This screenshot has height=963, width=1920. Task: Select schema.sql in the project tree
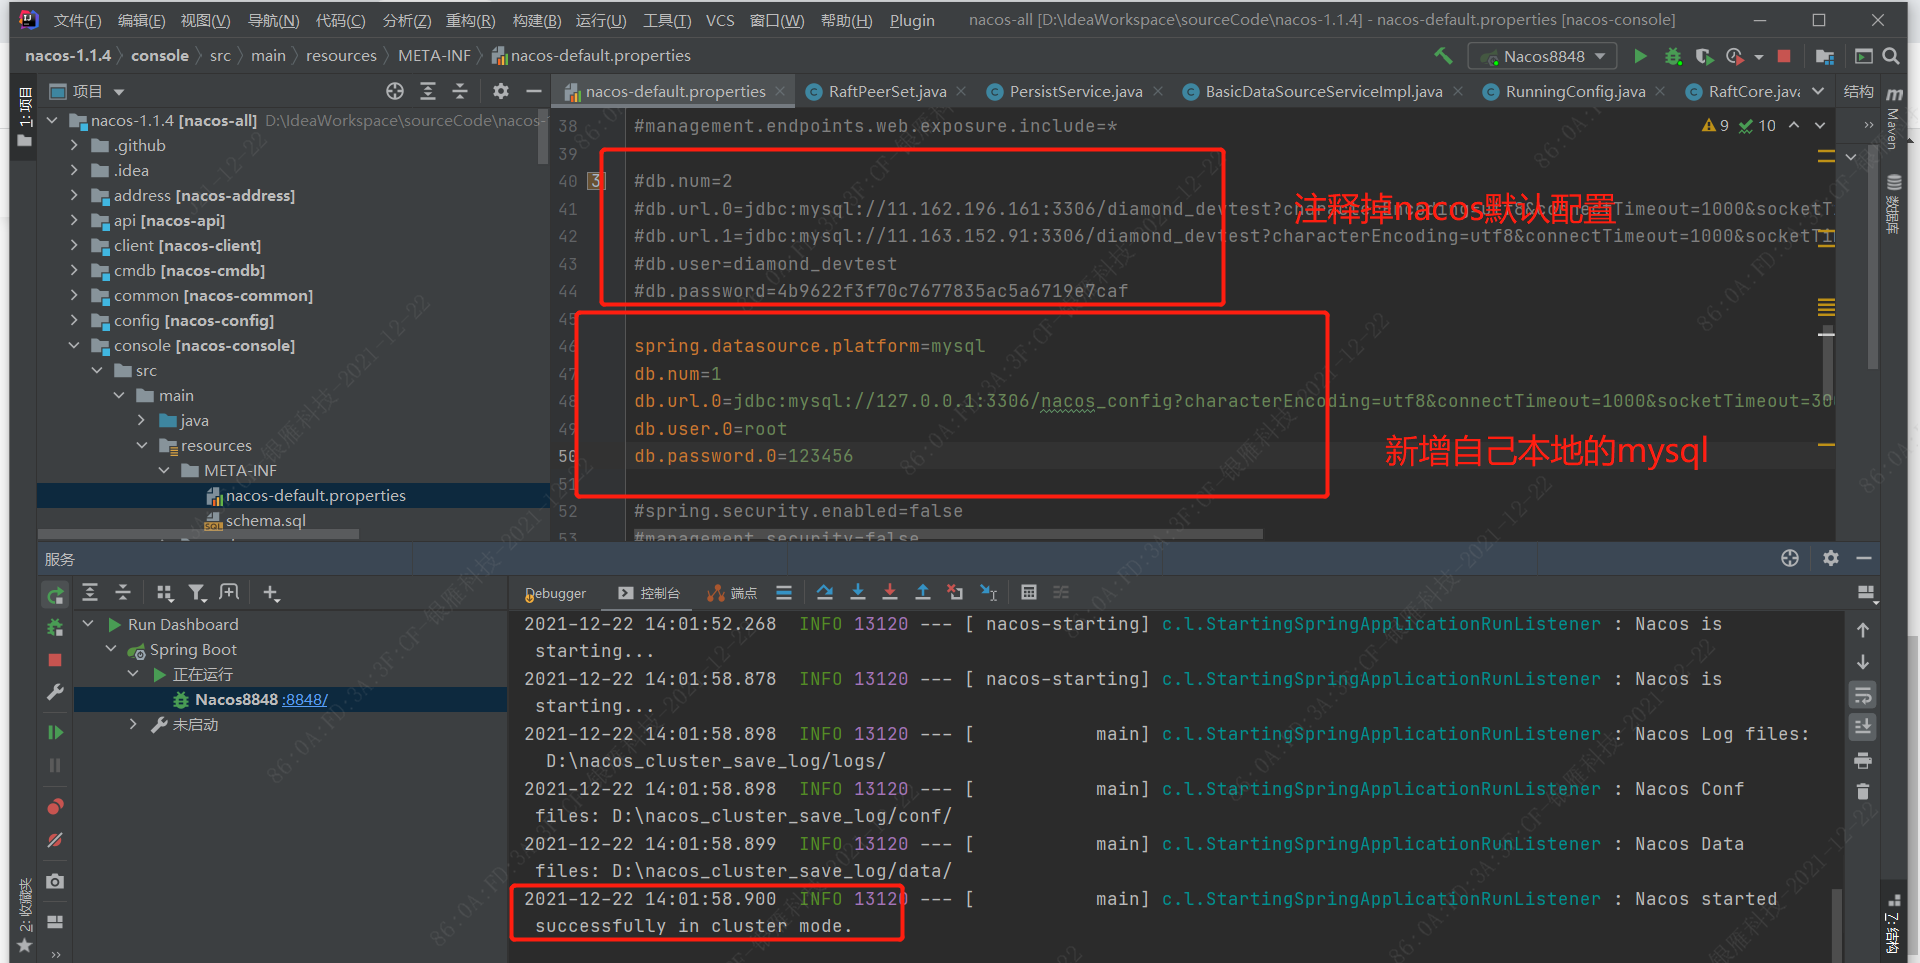[x=265, y=520]
